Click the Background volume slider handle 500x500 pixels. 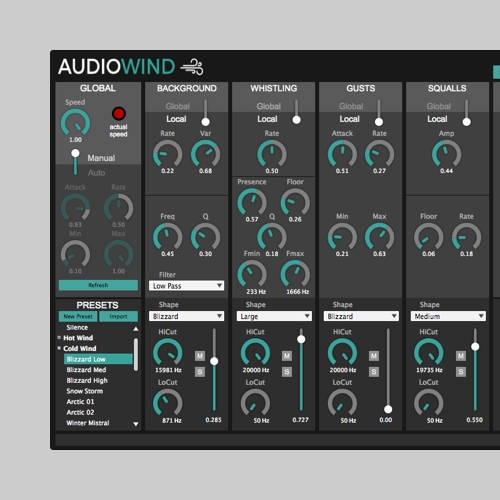point(214,361)
